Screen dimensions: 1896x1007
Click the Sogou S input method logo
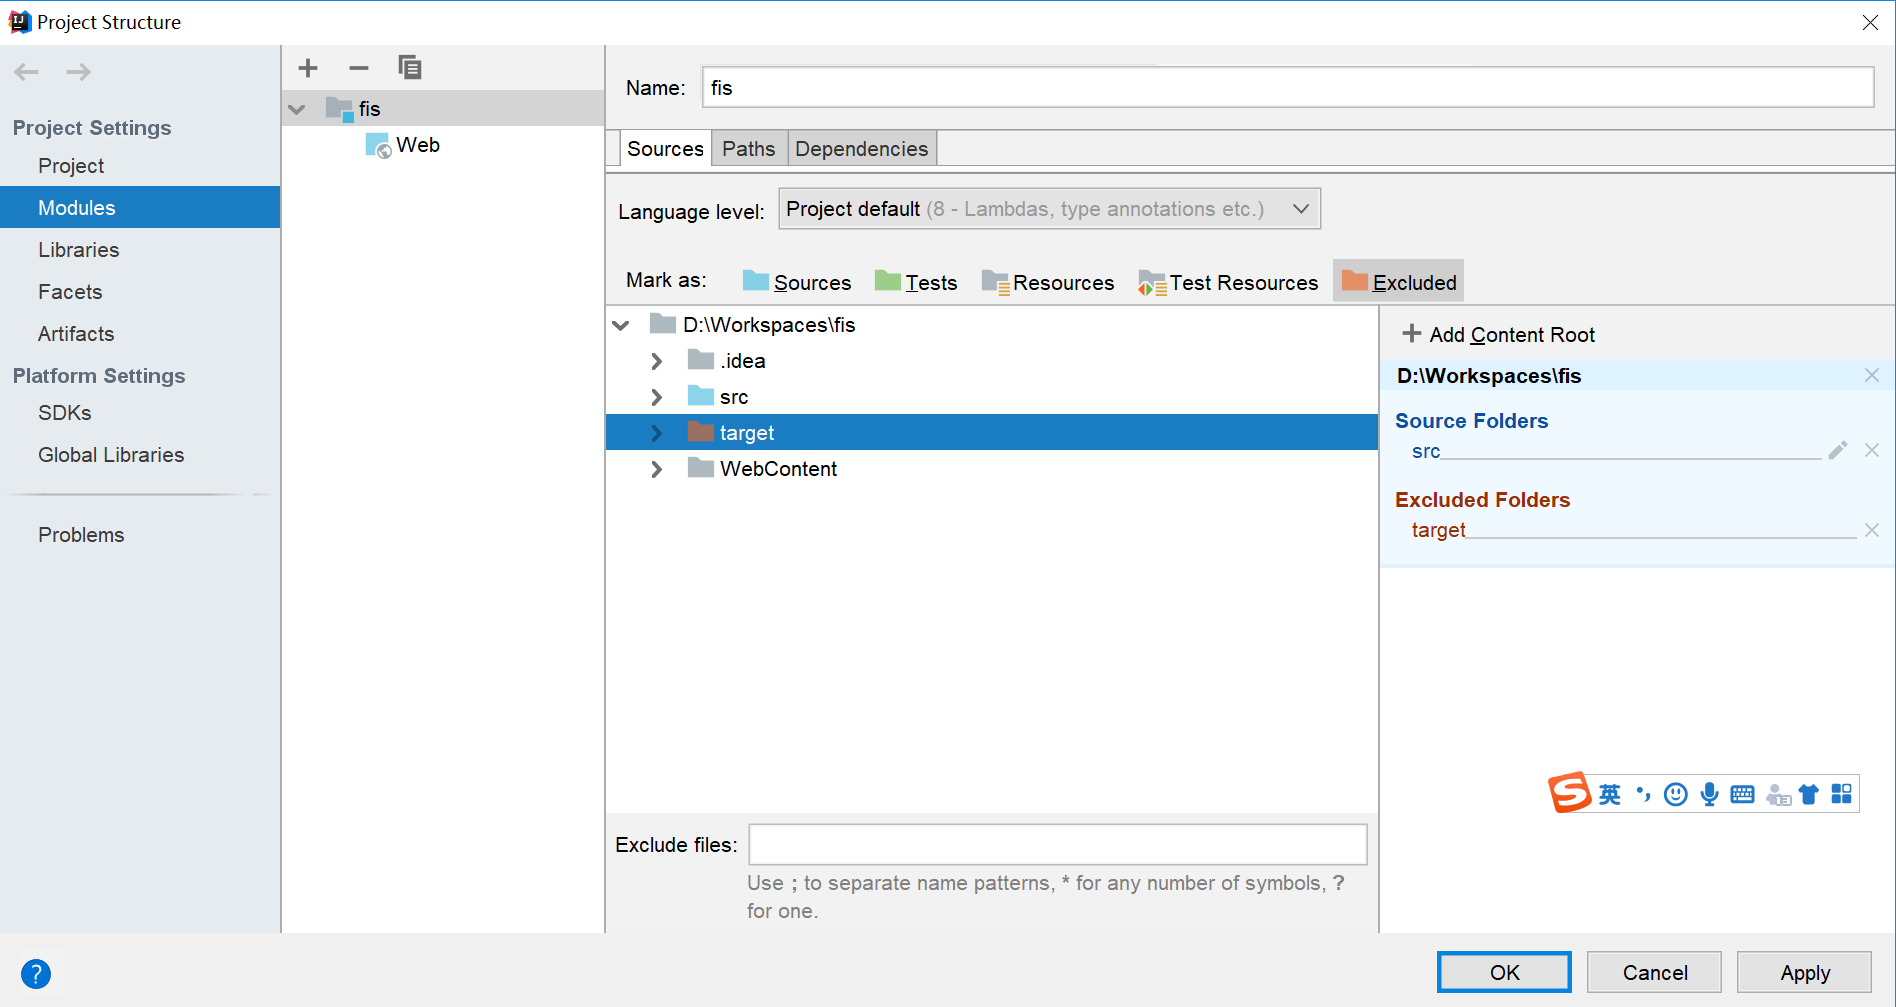click(1570, 793)
